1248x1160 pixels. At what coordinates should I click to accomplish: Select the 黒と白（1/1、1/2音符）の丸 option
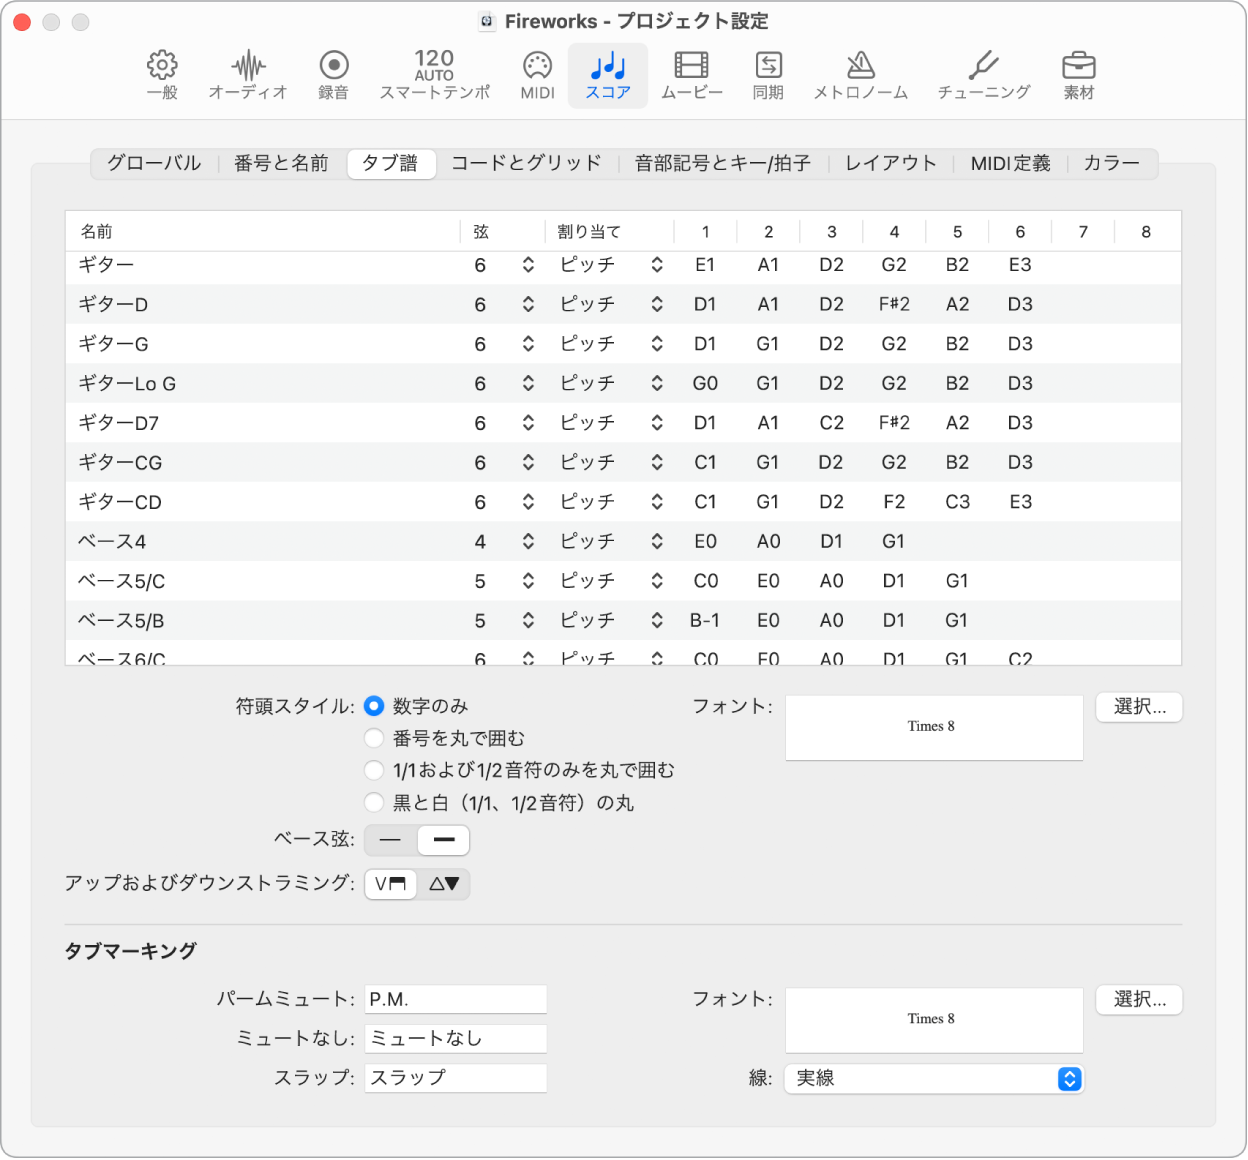tap(374, 802)
